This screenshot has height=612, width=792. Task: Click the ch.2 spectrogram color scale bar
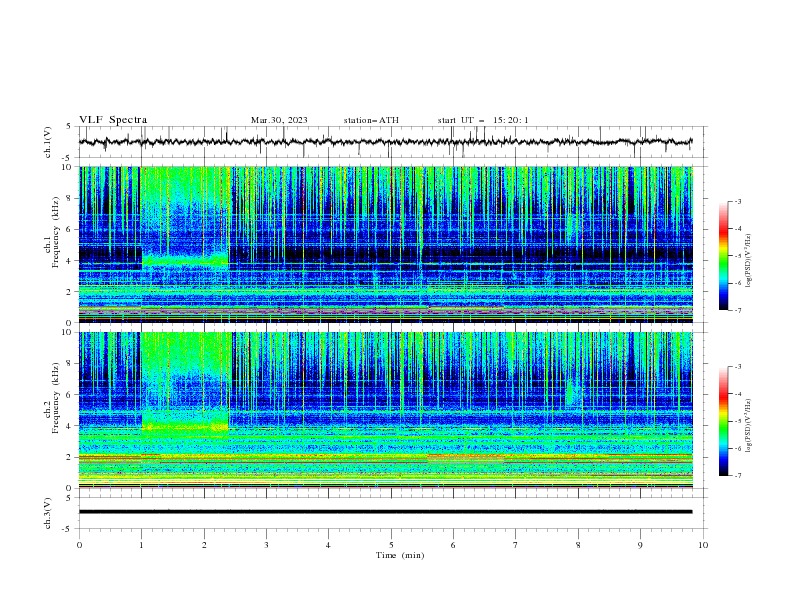click(x=723, y=421)
